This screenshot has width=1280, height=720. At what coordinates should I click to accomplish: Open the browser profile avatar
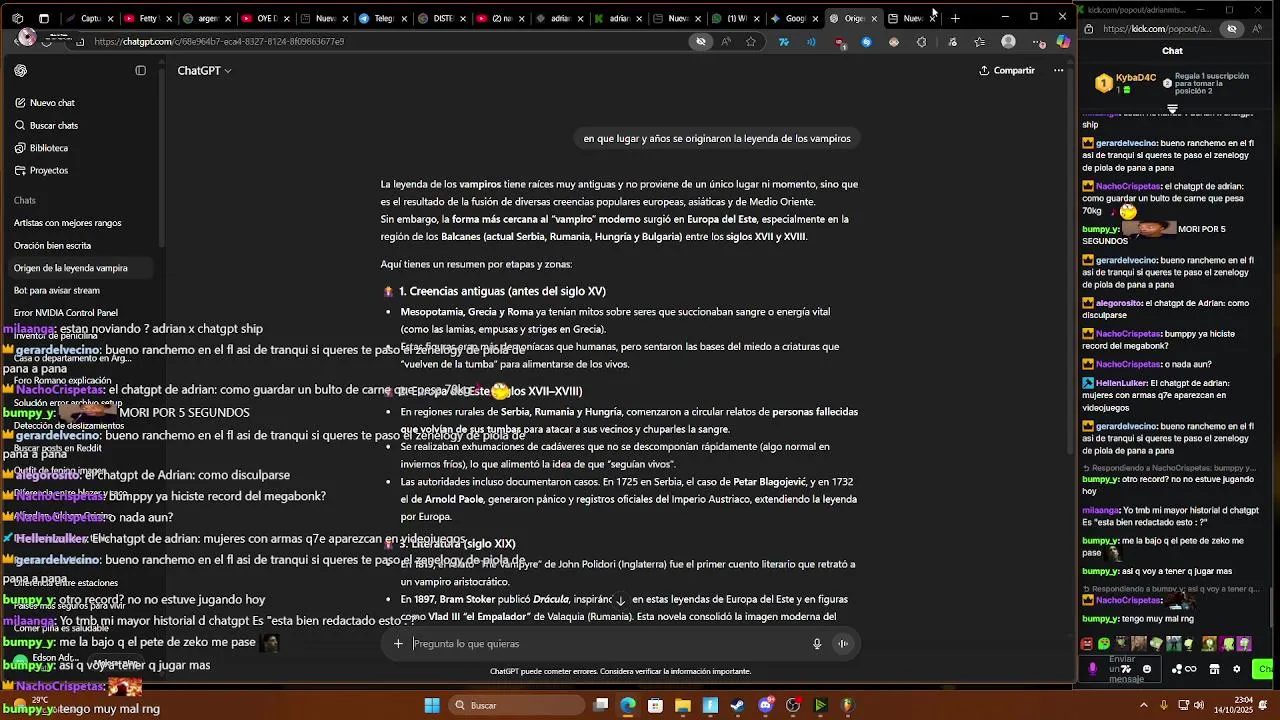point(1009,42)
